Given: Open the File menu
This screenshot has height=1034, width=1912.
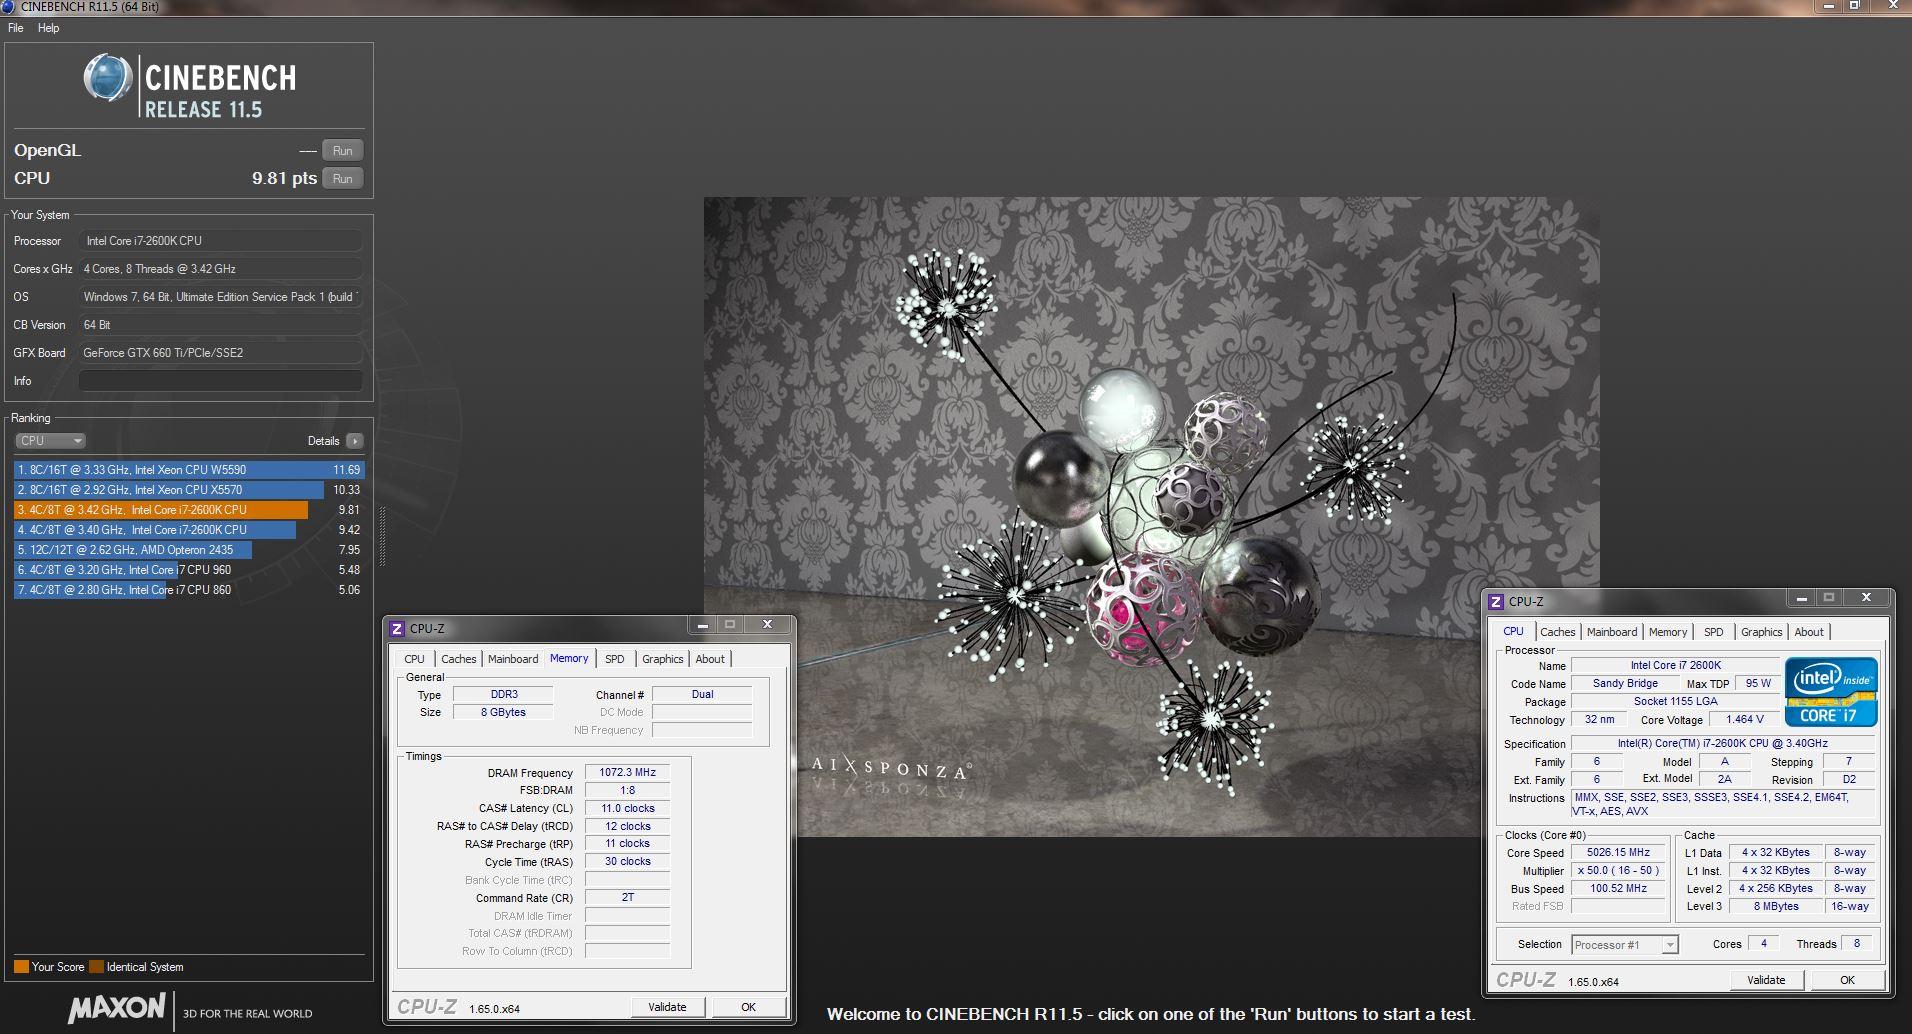Looking at the screenshot, I should click(15, 28).
